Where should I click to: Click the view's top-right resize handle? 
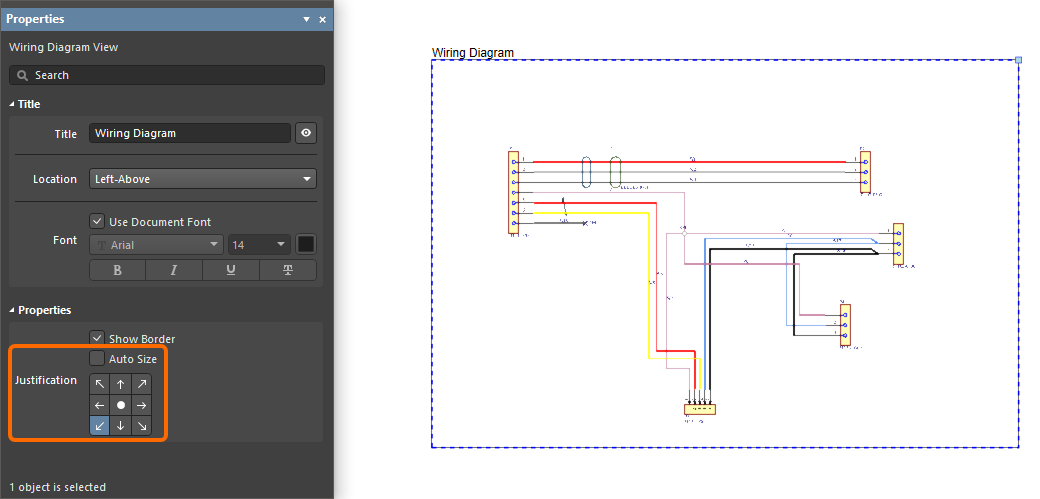tap(1019, 60)
